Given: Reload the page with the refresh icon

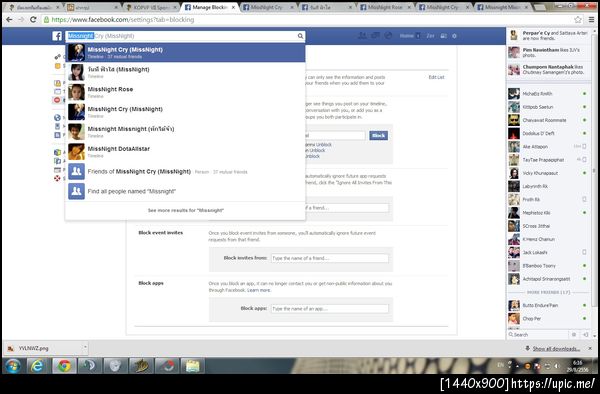Looking at the screenshot, I should point(33,20).
